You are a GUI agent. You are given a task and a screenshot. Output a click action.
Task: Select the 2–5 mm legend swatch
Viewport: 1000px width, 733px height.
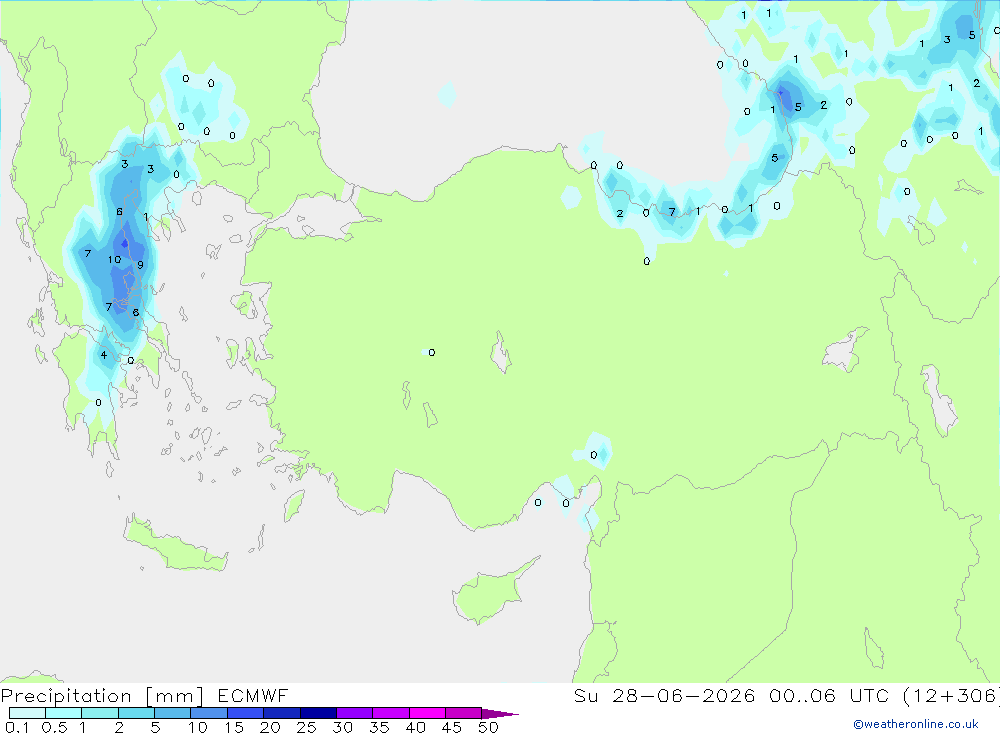[136, 713]
